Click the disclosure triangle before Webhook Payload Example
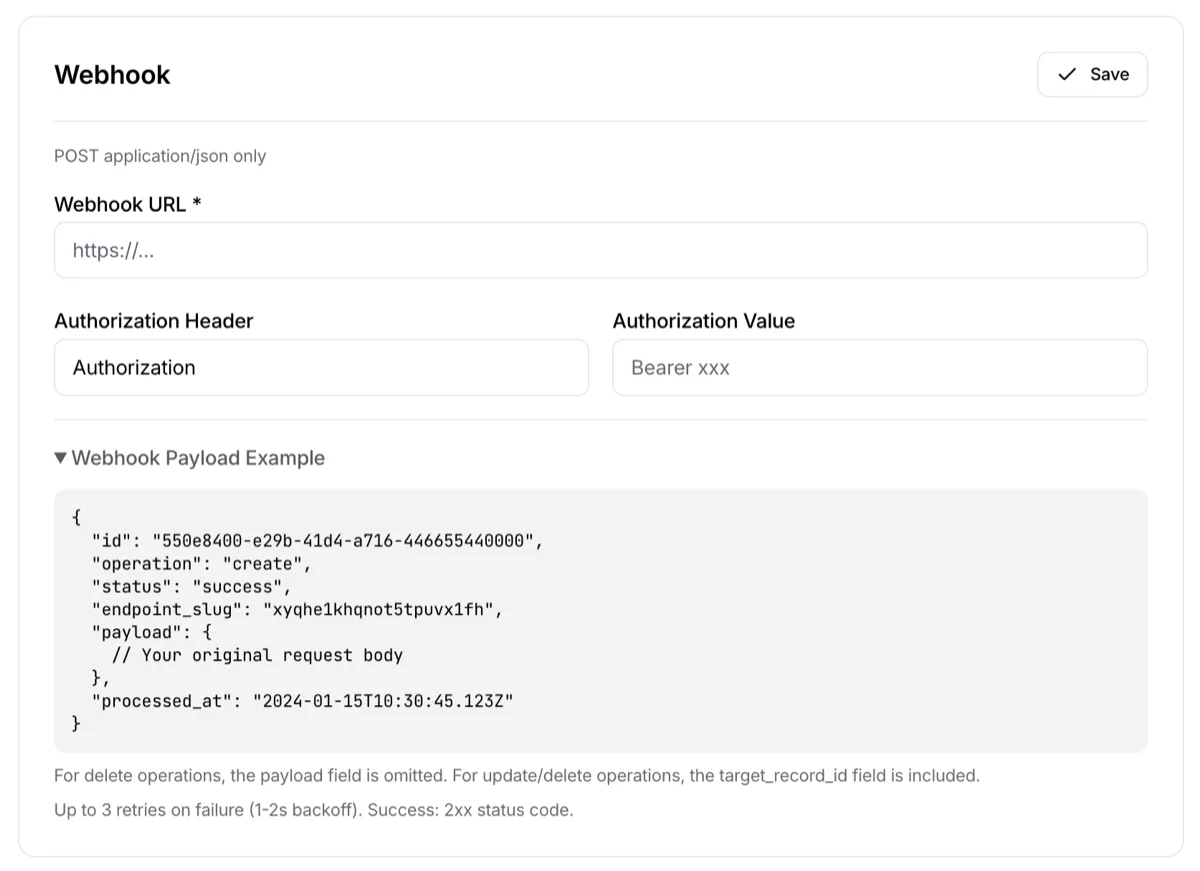This screenshot has height=871, width=1200. (61, 457)
